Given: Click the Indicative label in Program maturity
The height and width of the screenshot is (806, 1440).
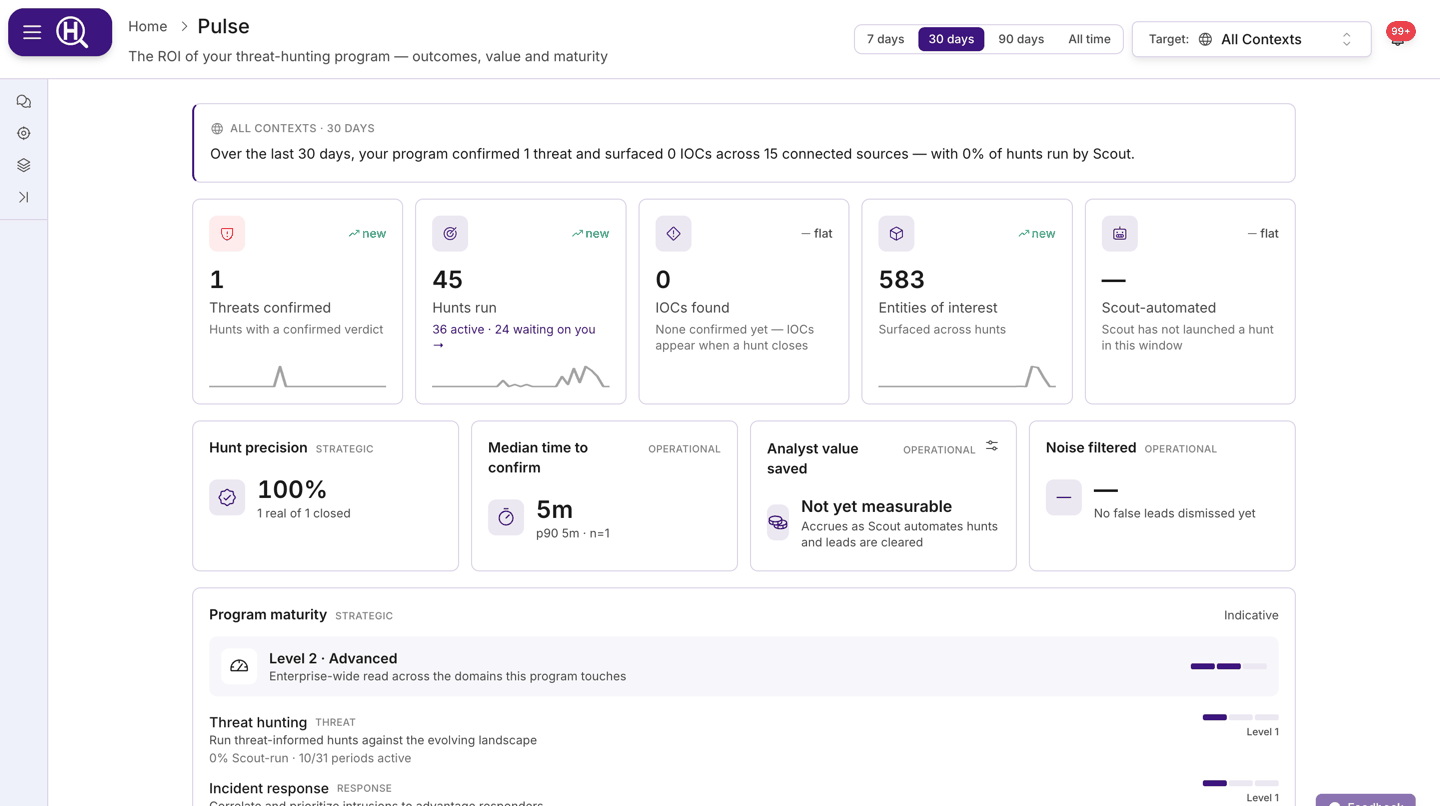Looking at the screenshot, I should [x=1251, y=615].
